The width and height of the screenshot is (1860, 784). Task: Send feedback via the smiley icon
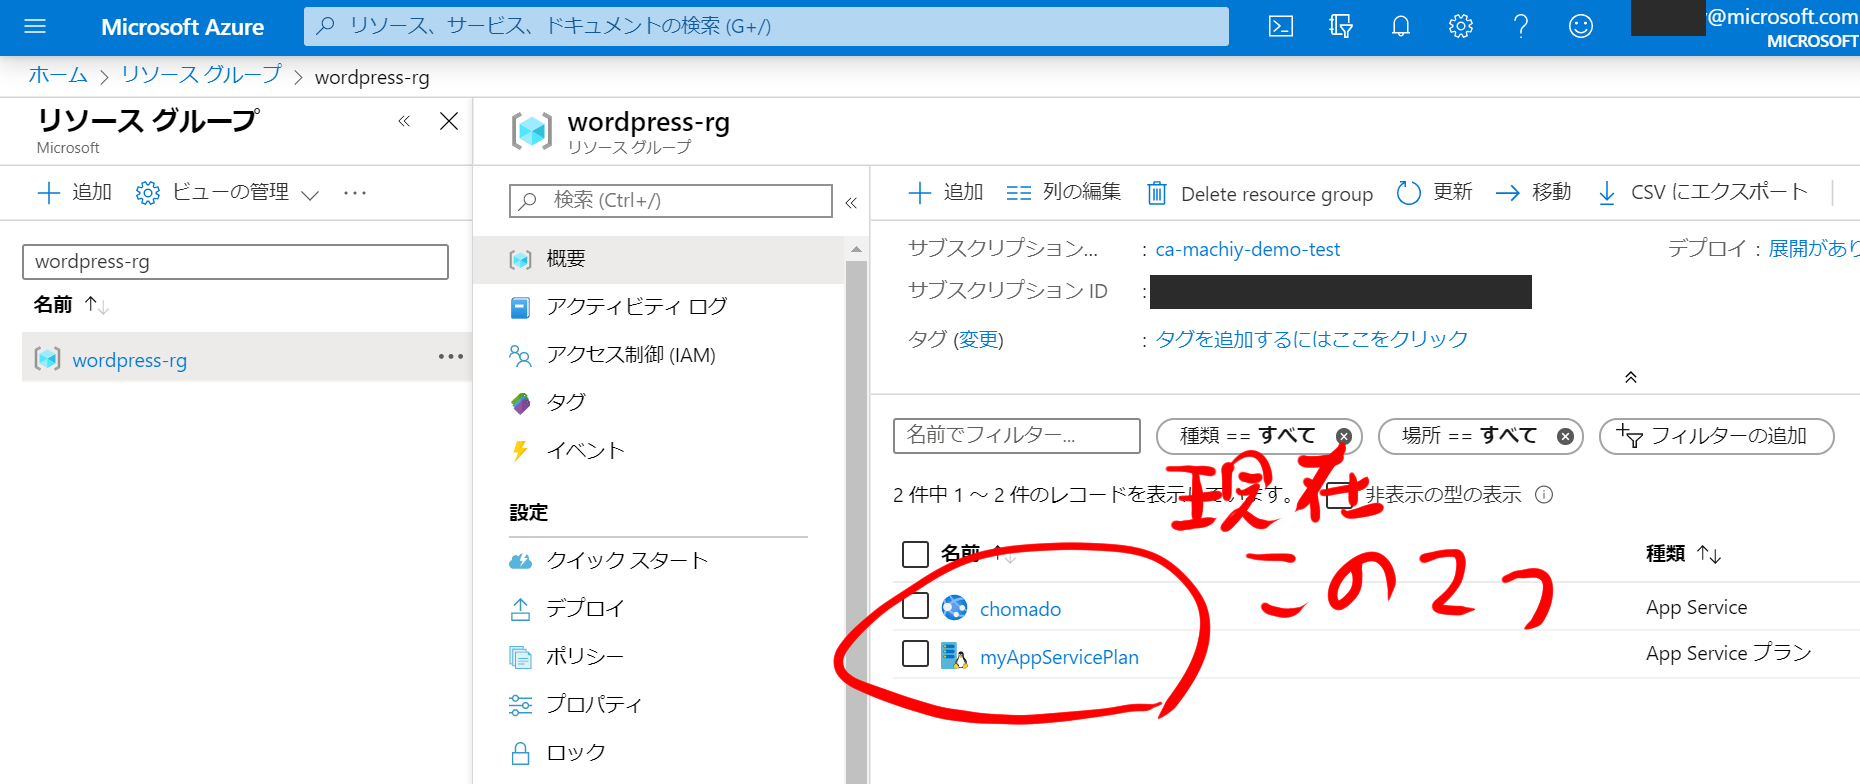pos(1581,26)
